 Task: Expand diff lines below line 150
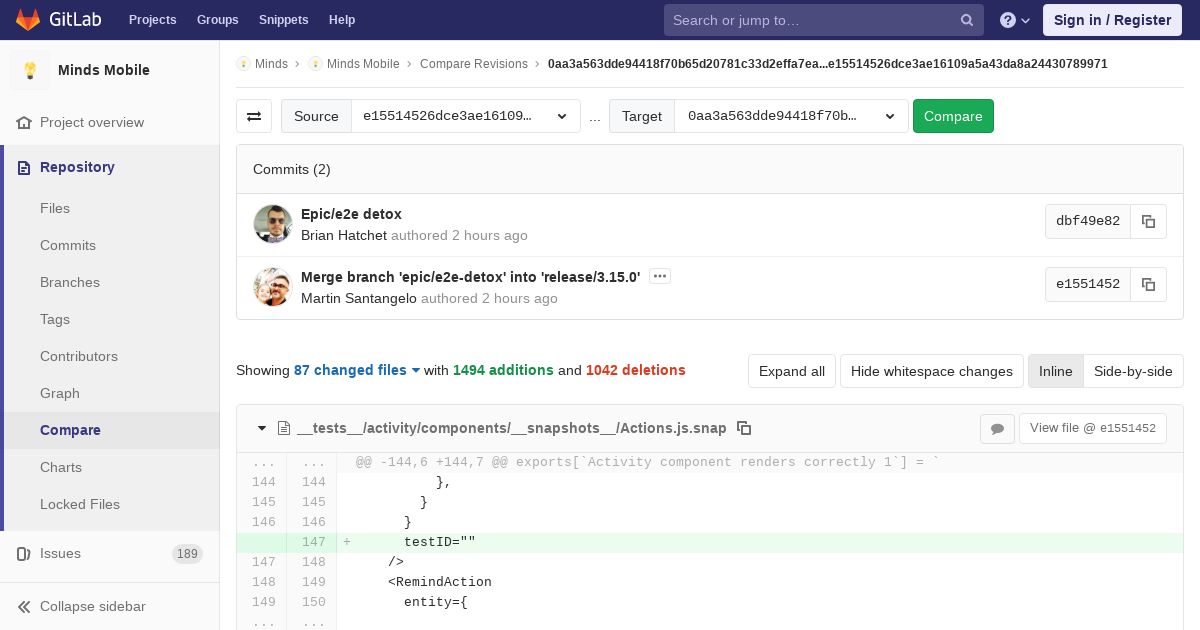click(286, 622)
